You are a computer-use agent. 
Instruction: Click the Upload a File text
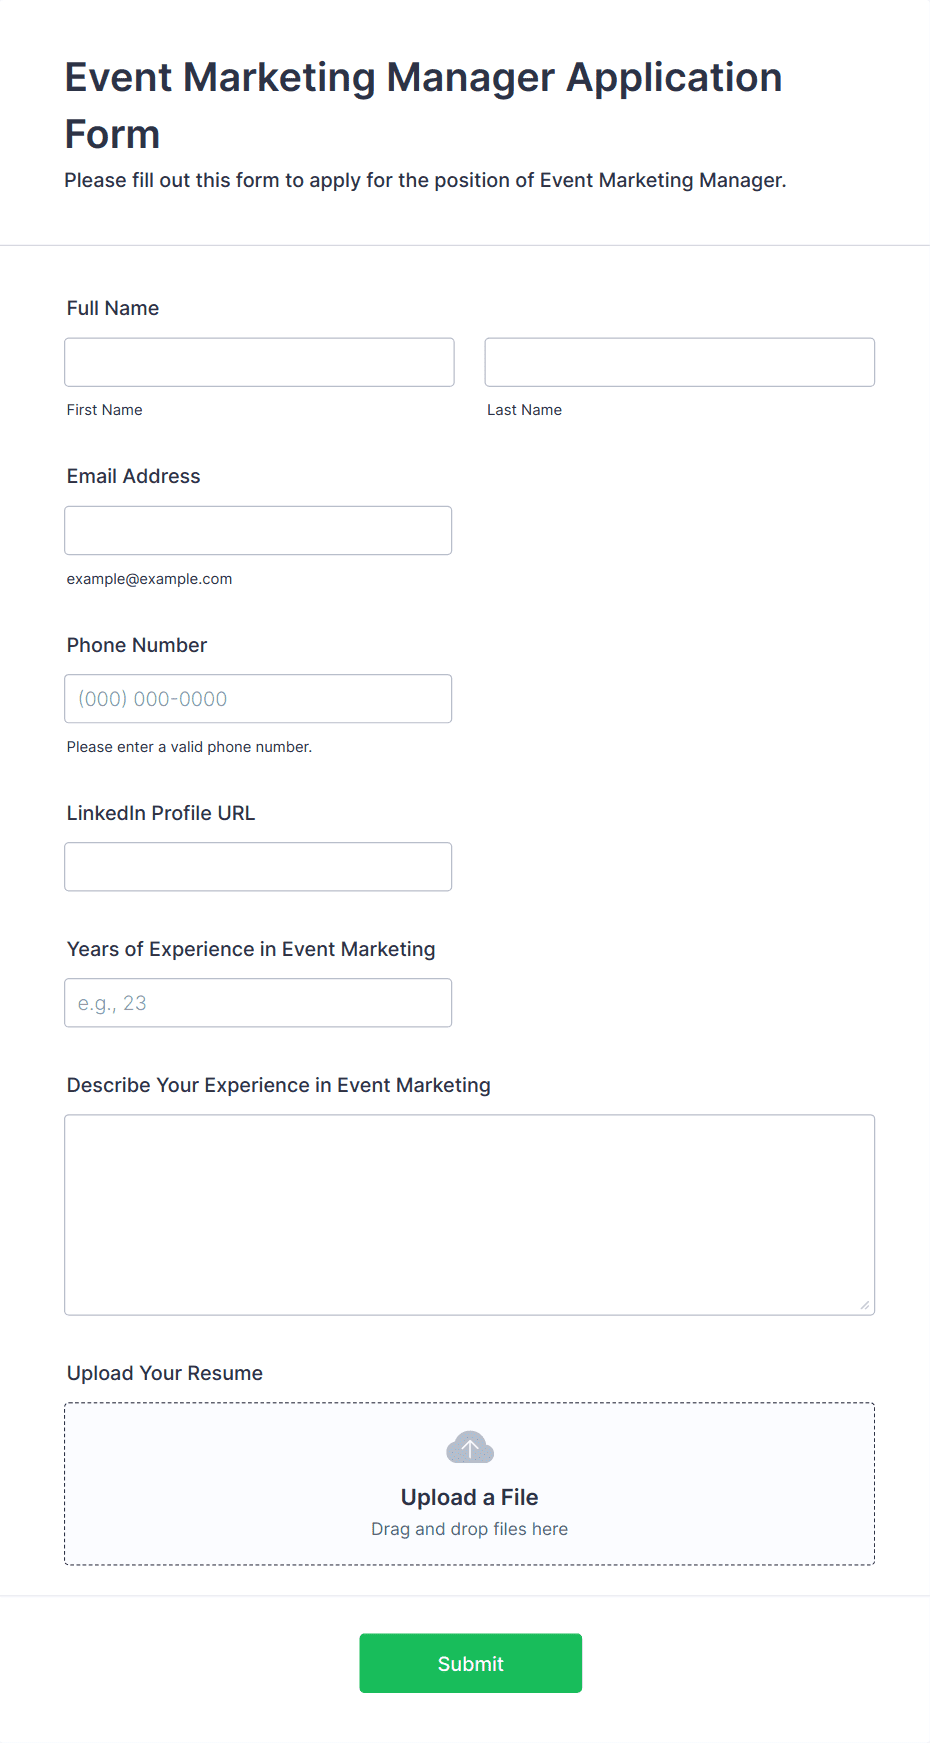coord(470,1497)
